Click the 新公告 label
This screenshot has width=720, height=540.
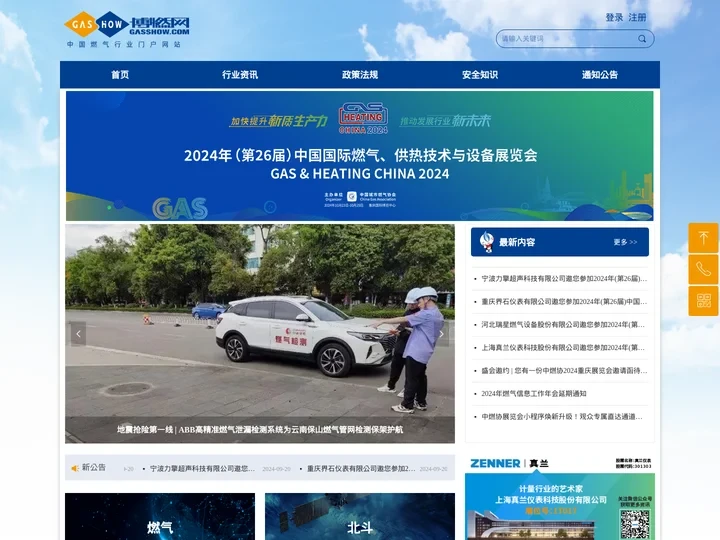point(94,467)
